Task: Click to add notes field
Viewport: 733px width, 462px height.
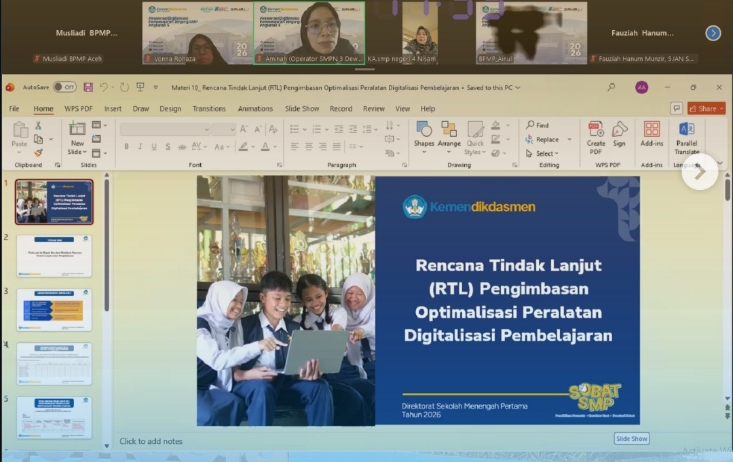Action: [151, 441]
